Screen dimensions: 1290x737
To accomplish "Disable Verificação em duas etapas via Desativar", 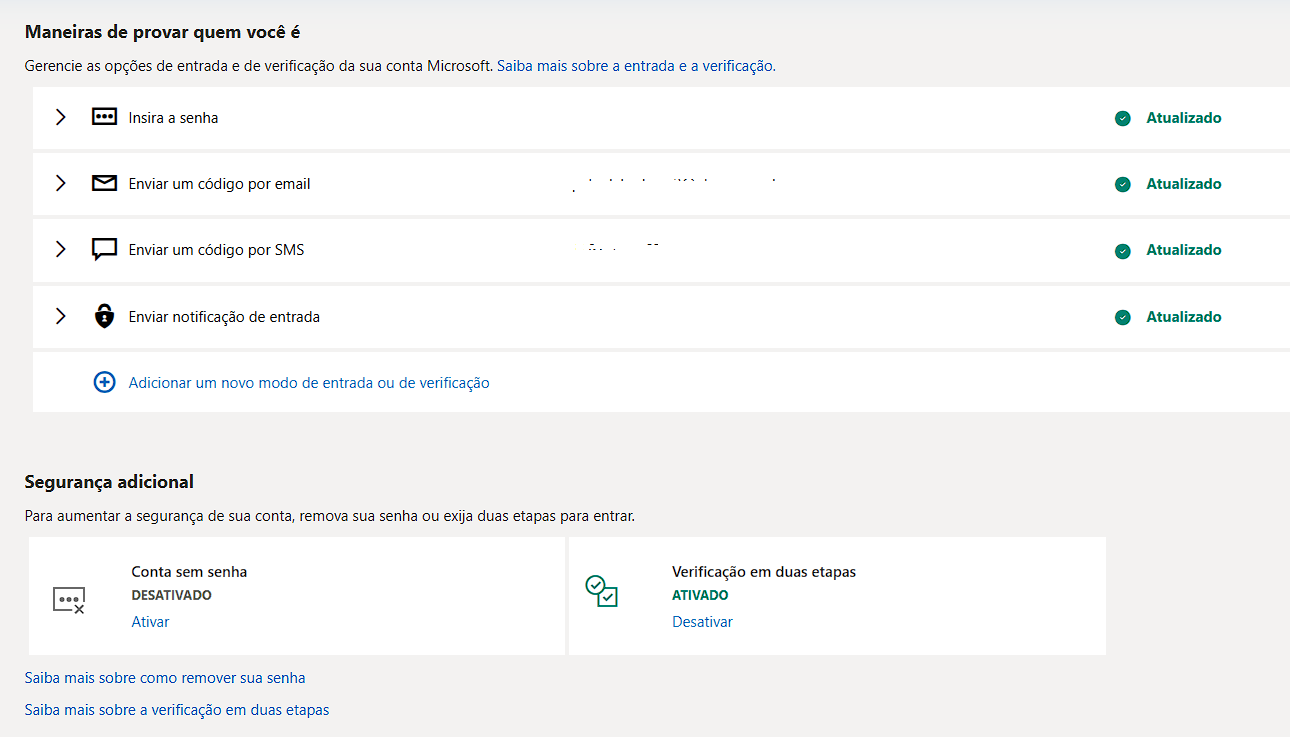I will pyautogui.click(x=702, y=622).
